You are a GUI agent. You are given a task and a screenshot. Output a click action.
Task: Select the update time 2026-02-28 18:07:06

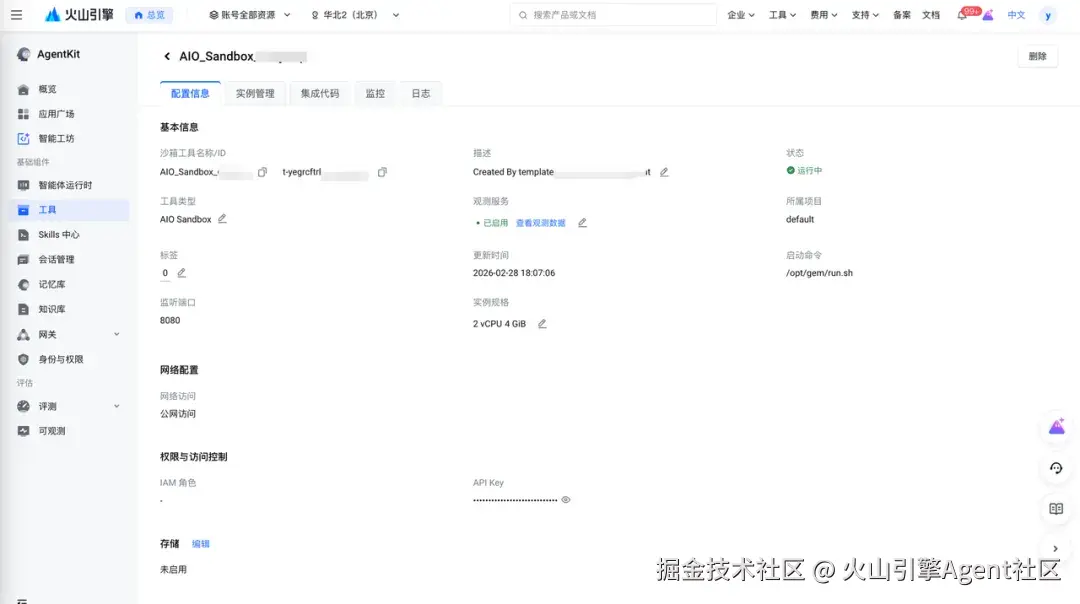coord(514,273)
